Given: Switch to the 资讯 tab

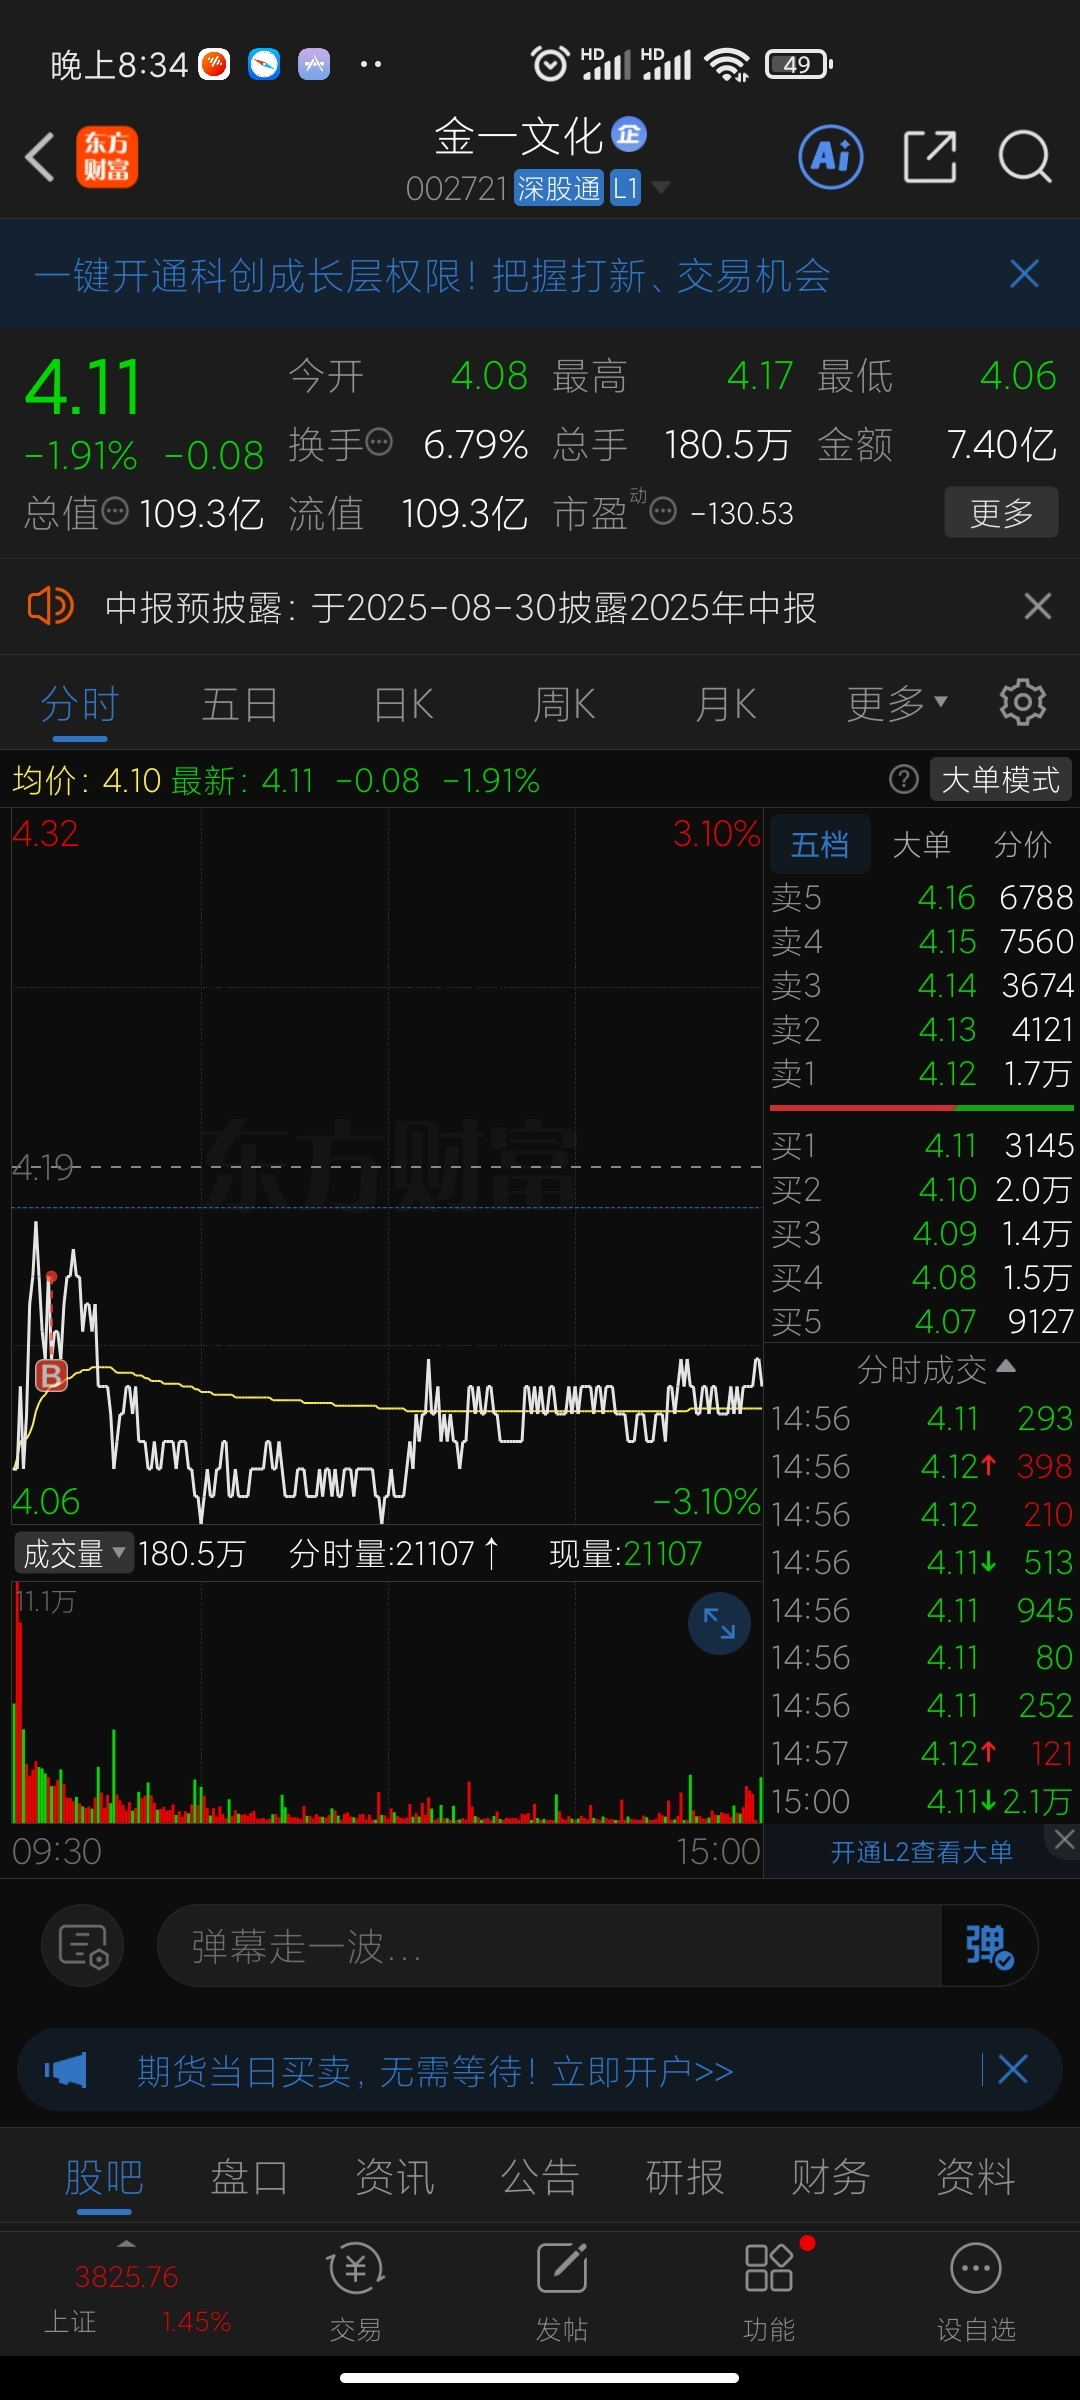Looking at the screenshot, I should tap(394, 2176).
